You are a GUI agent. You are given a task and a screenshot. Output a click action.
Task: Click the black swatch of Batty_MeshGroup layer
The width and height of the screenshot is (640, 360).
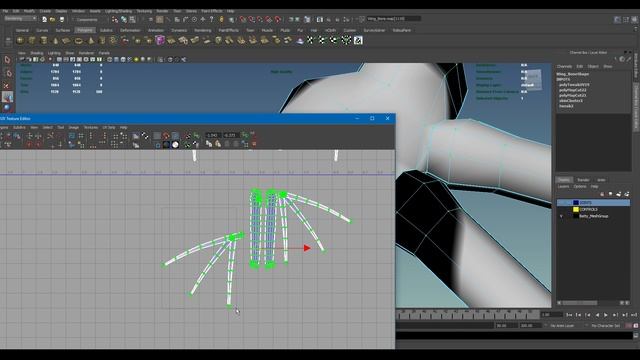(x=576, y=216)
